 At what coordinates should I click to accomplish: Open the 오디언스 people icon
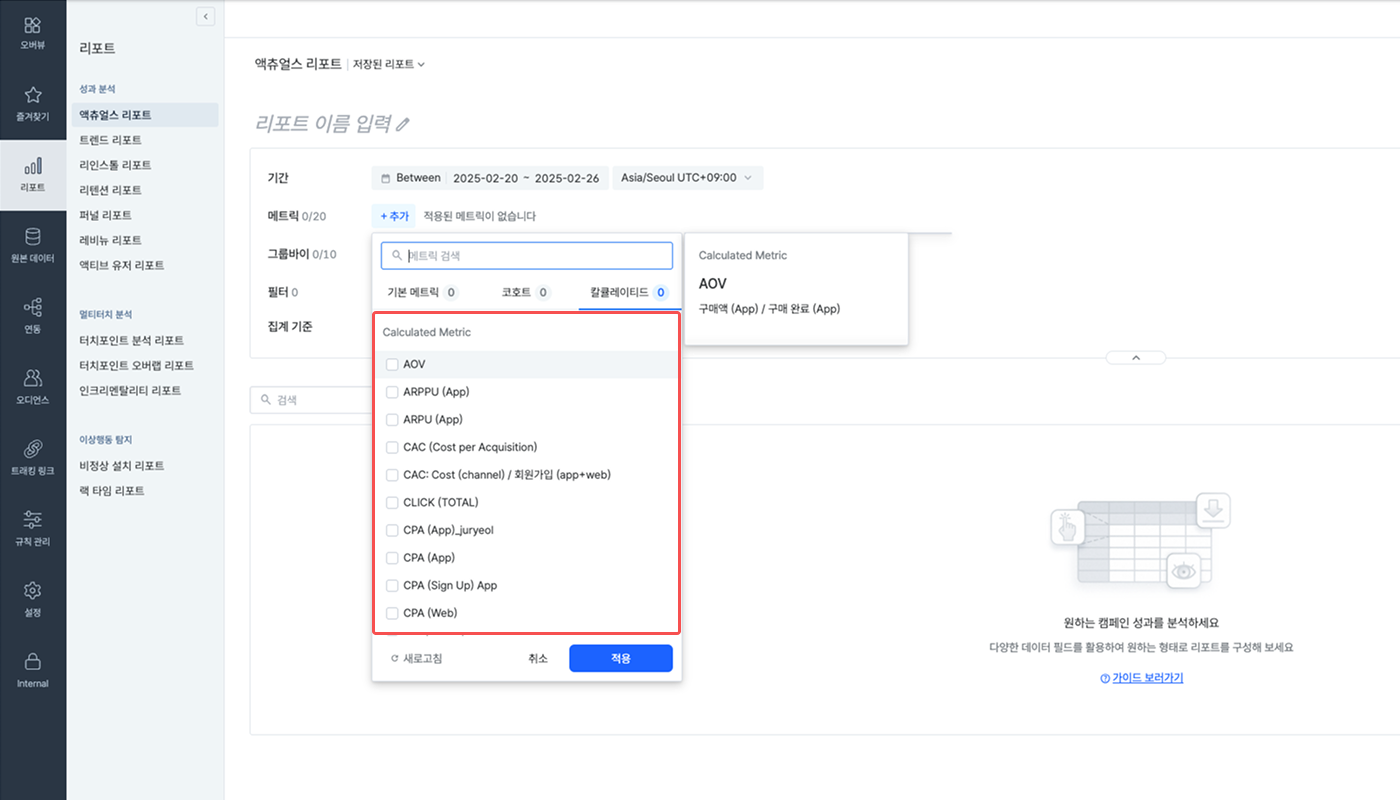pos(33,377)
